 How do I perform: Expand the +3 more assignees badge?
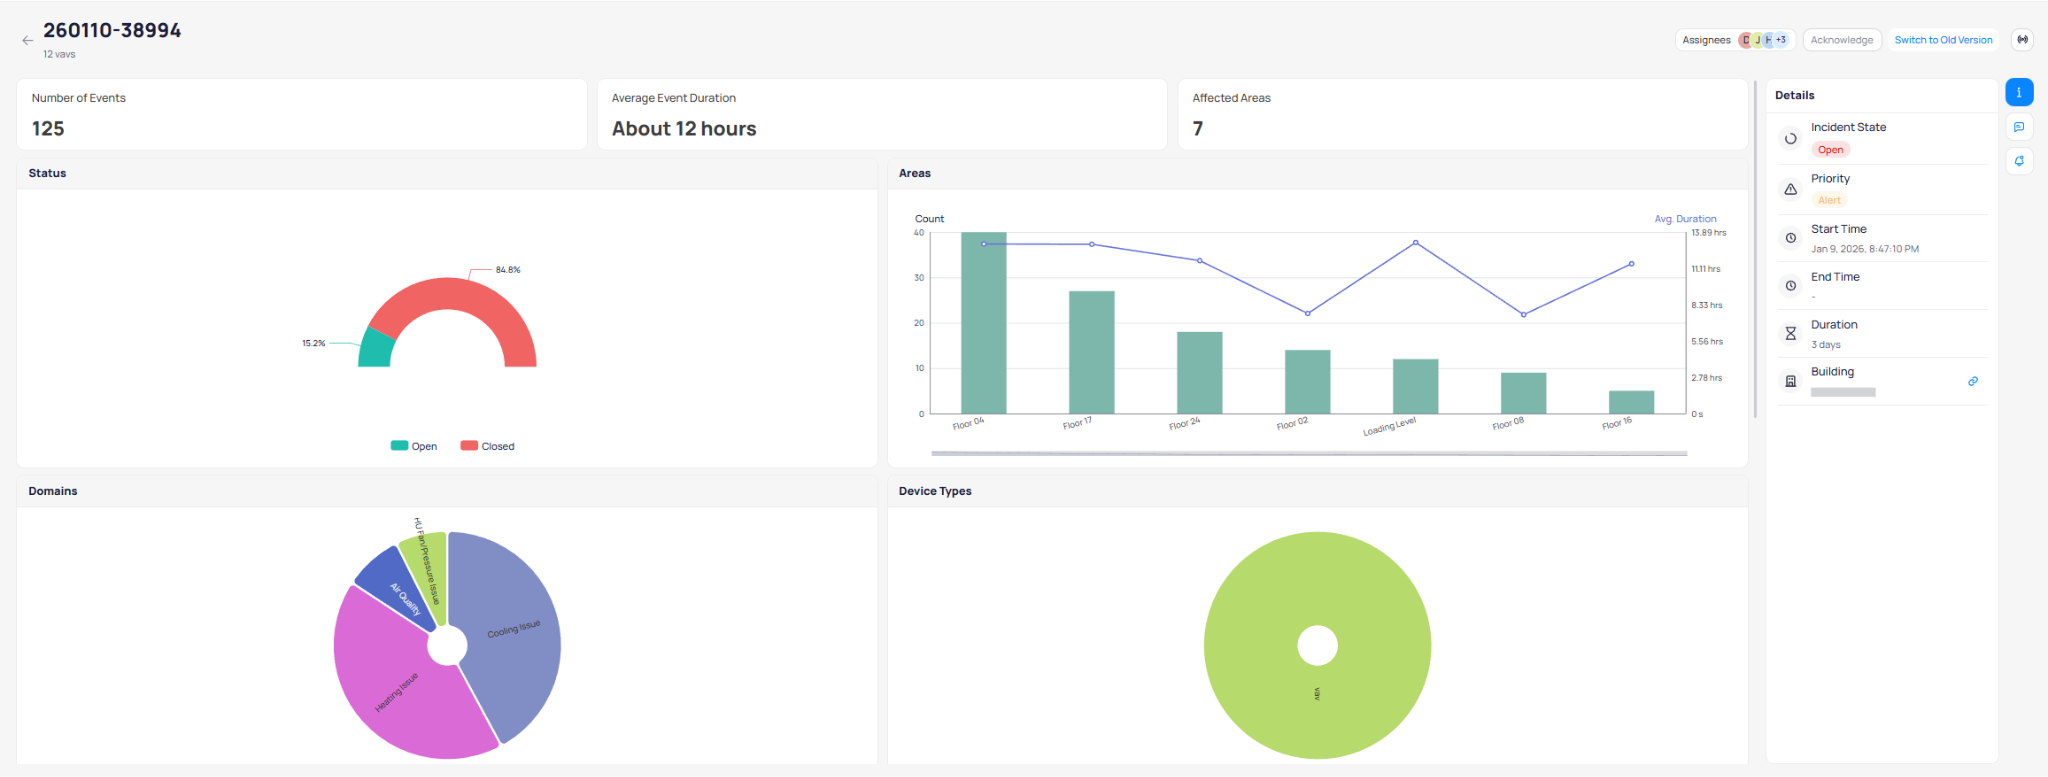point(1781,40)
